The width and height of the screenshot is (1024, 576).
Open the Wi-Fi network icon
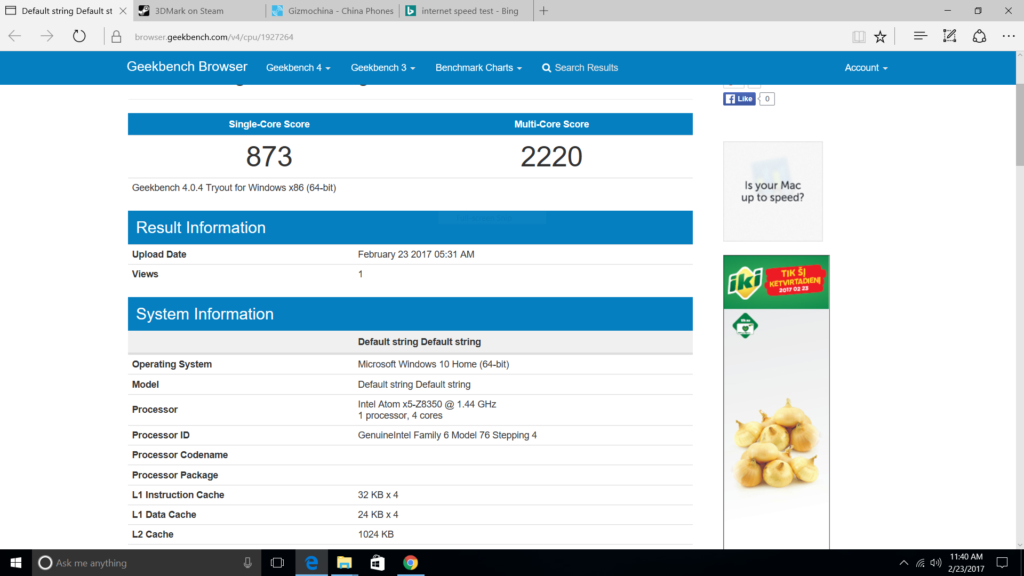pyautogui.click(x=920, y=562)
